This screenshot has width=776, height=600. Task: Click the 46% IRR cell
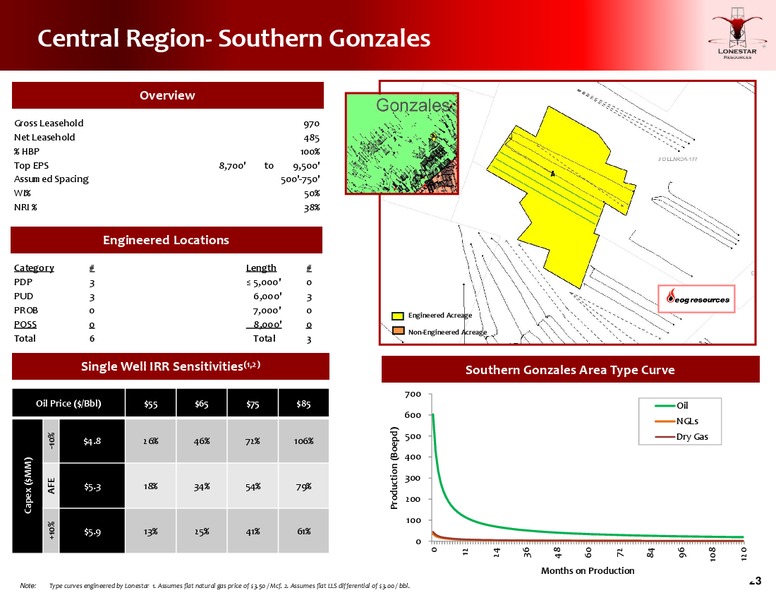pos(201,441)
